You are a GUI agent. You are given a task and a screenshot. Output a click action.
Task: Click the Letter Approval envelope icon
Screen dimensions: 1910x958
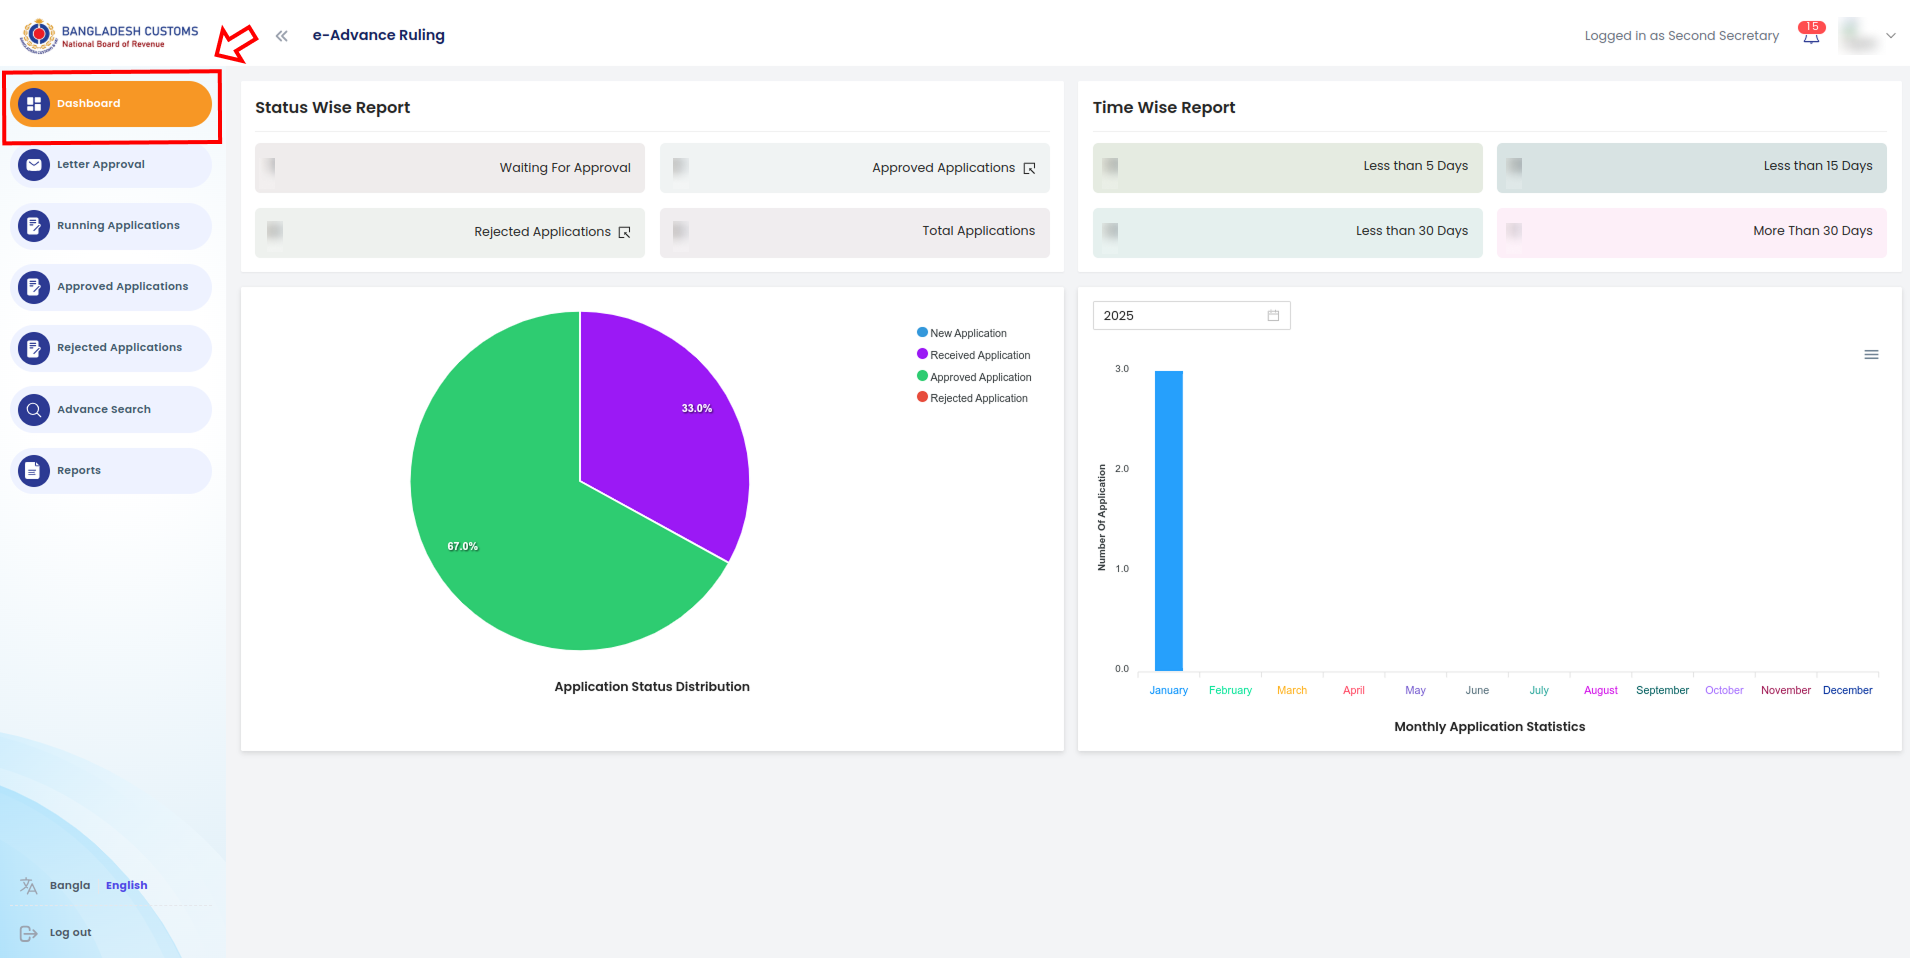tap(34, 165)
